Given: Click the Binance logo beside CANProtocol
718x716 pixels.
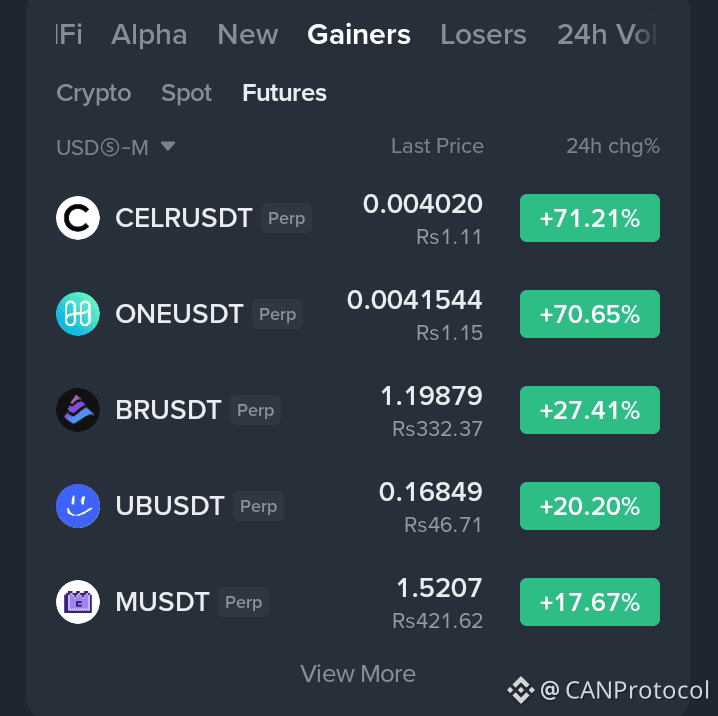Looking at the screenshot, I should tap(521, 690).
